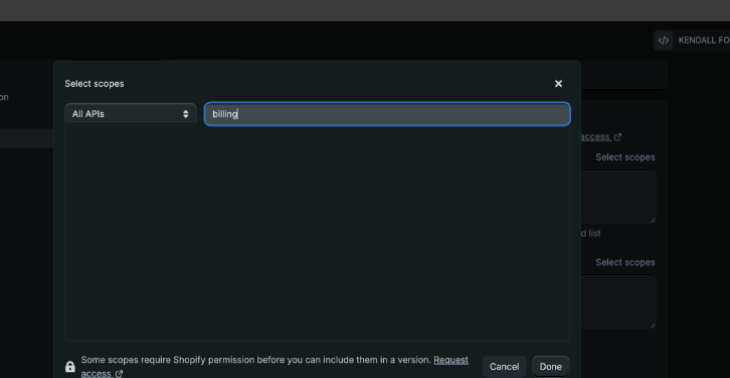
Task: Open the Request access link in dialog
Action: point(451,360)
